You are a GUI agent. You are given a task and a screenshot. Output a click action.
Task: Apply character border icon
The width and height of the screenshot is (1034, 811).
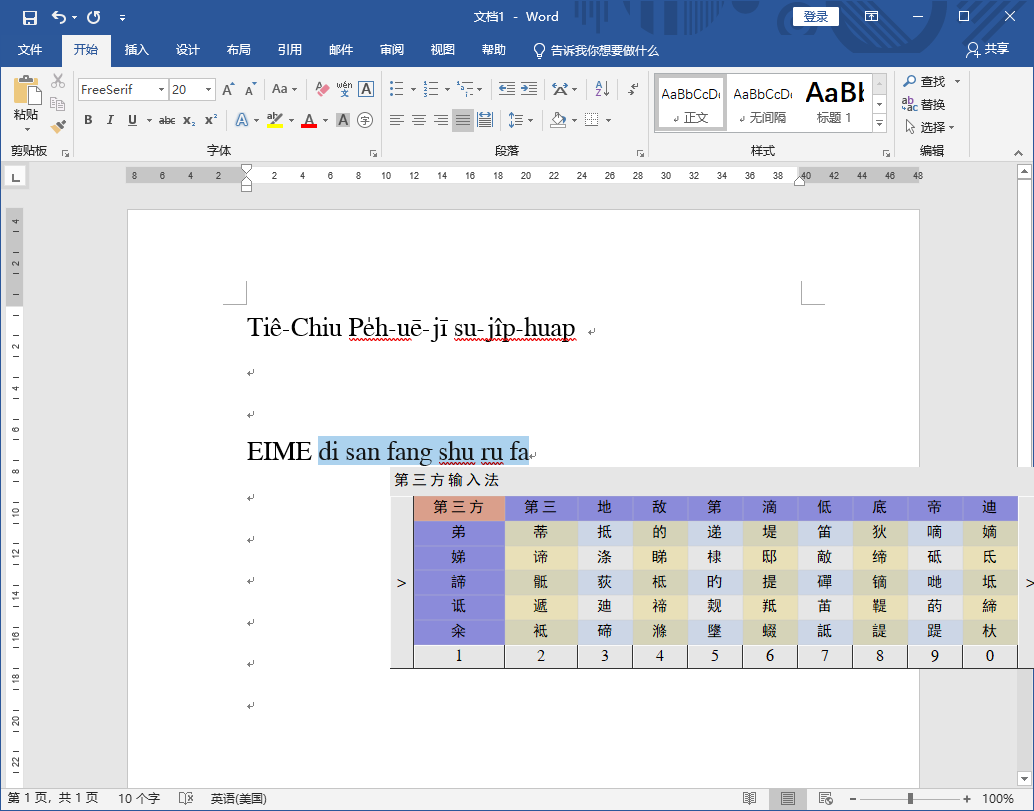[367, 89]
